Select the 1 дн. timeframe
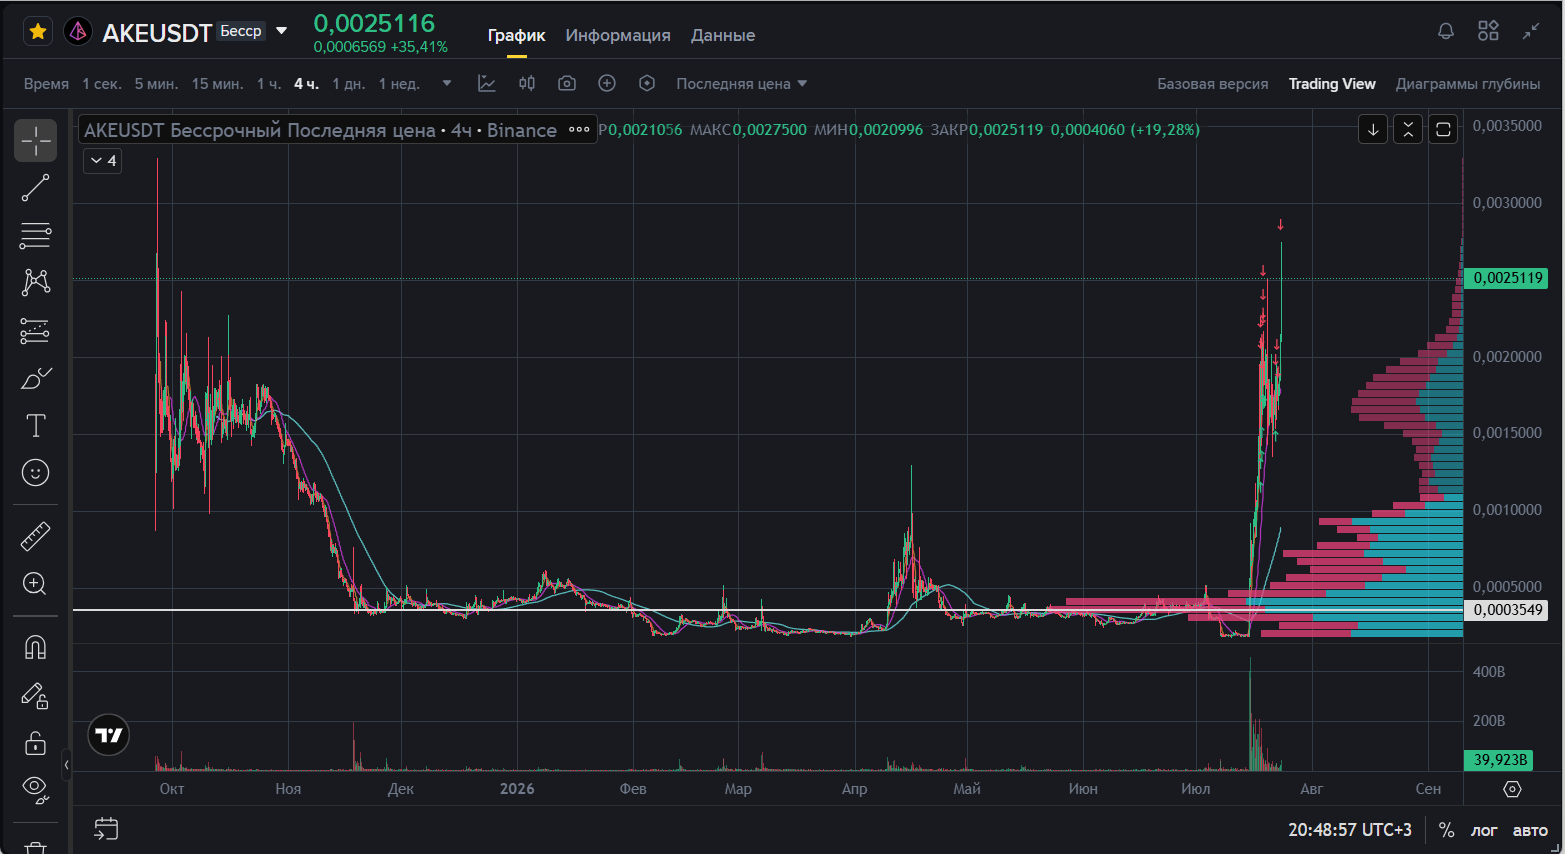1565x854 pixels. [x=349, y=84]
